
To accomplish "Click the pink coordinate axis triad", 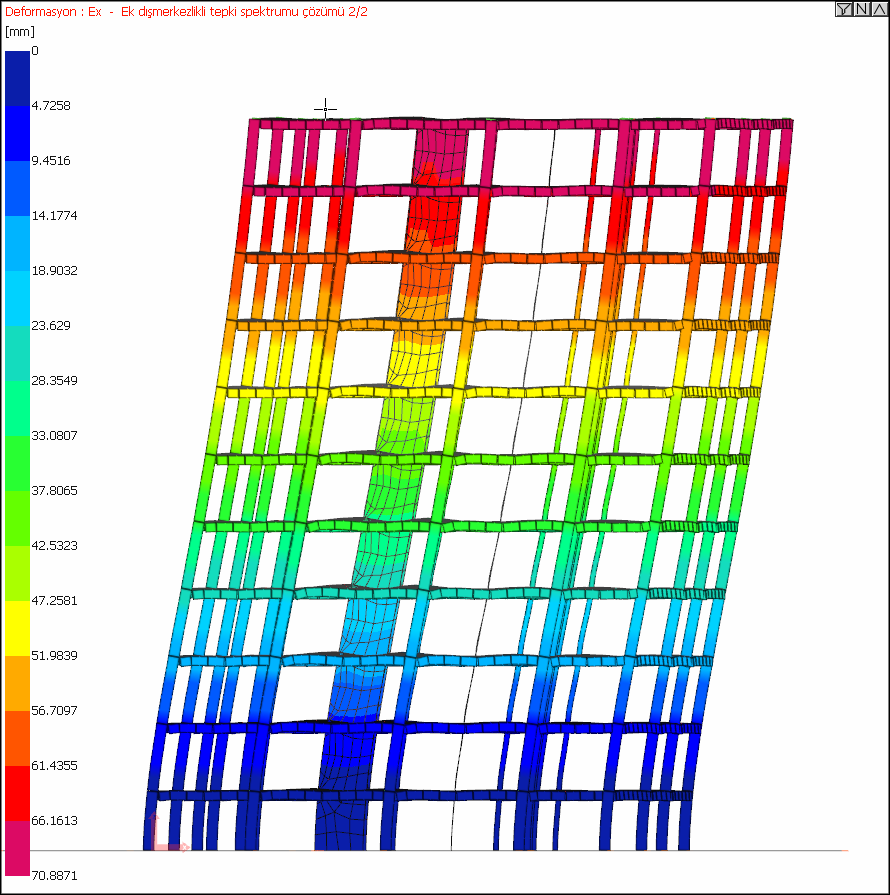I will pos(167,833).
